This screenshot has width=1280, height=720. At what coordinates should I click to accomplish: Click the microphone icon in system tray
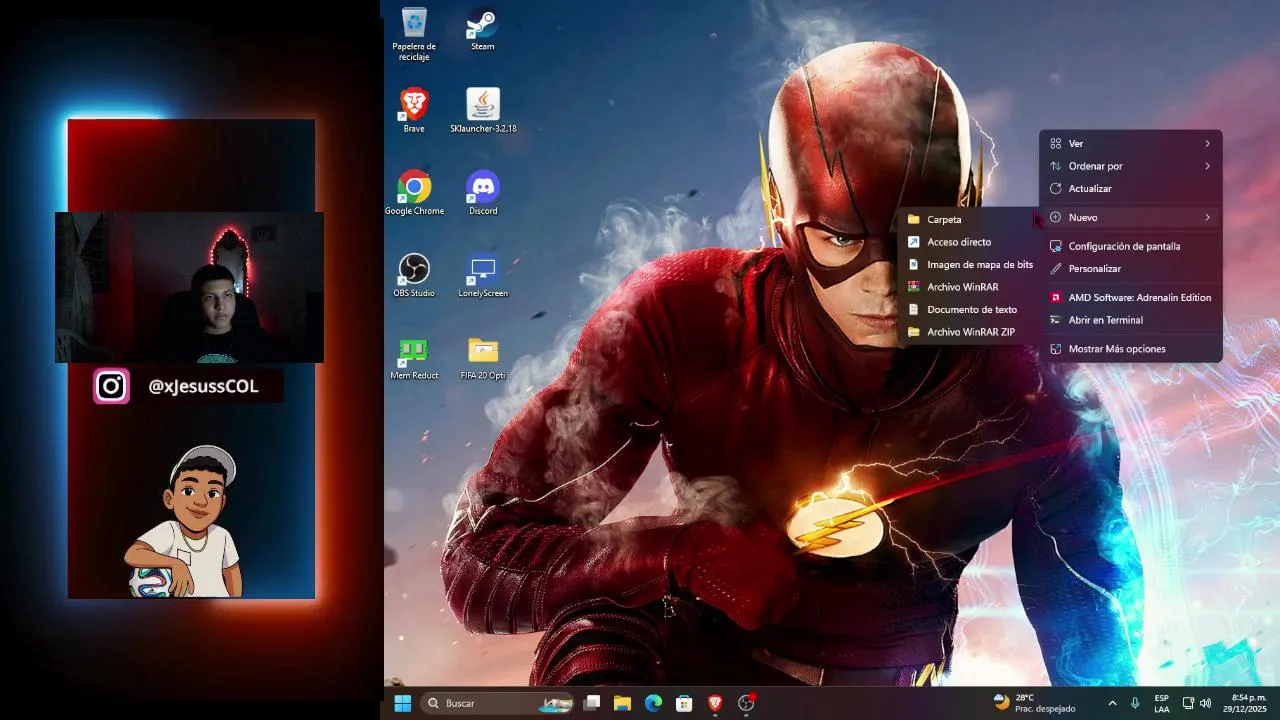pyautogui.click(x=1135, y=703)
